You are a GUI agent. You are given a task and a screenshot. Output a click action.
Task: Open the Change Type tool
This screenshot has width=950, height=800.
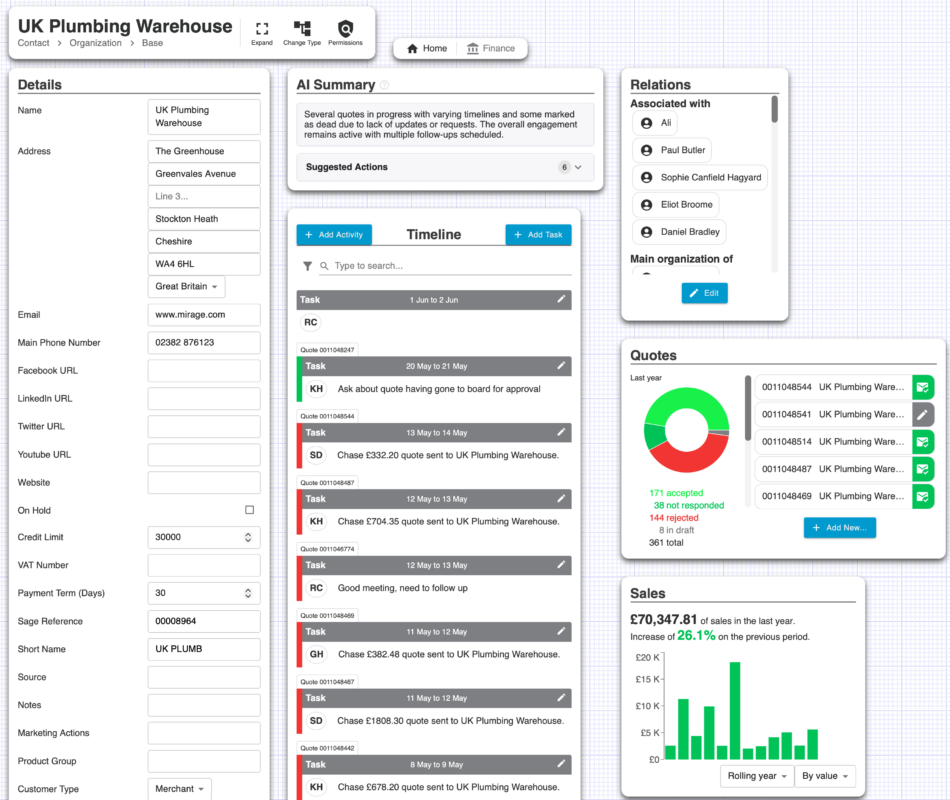[x=302, y=33]
